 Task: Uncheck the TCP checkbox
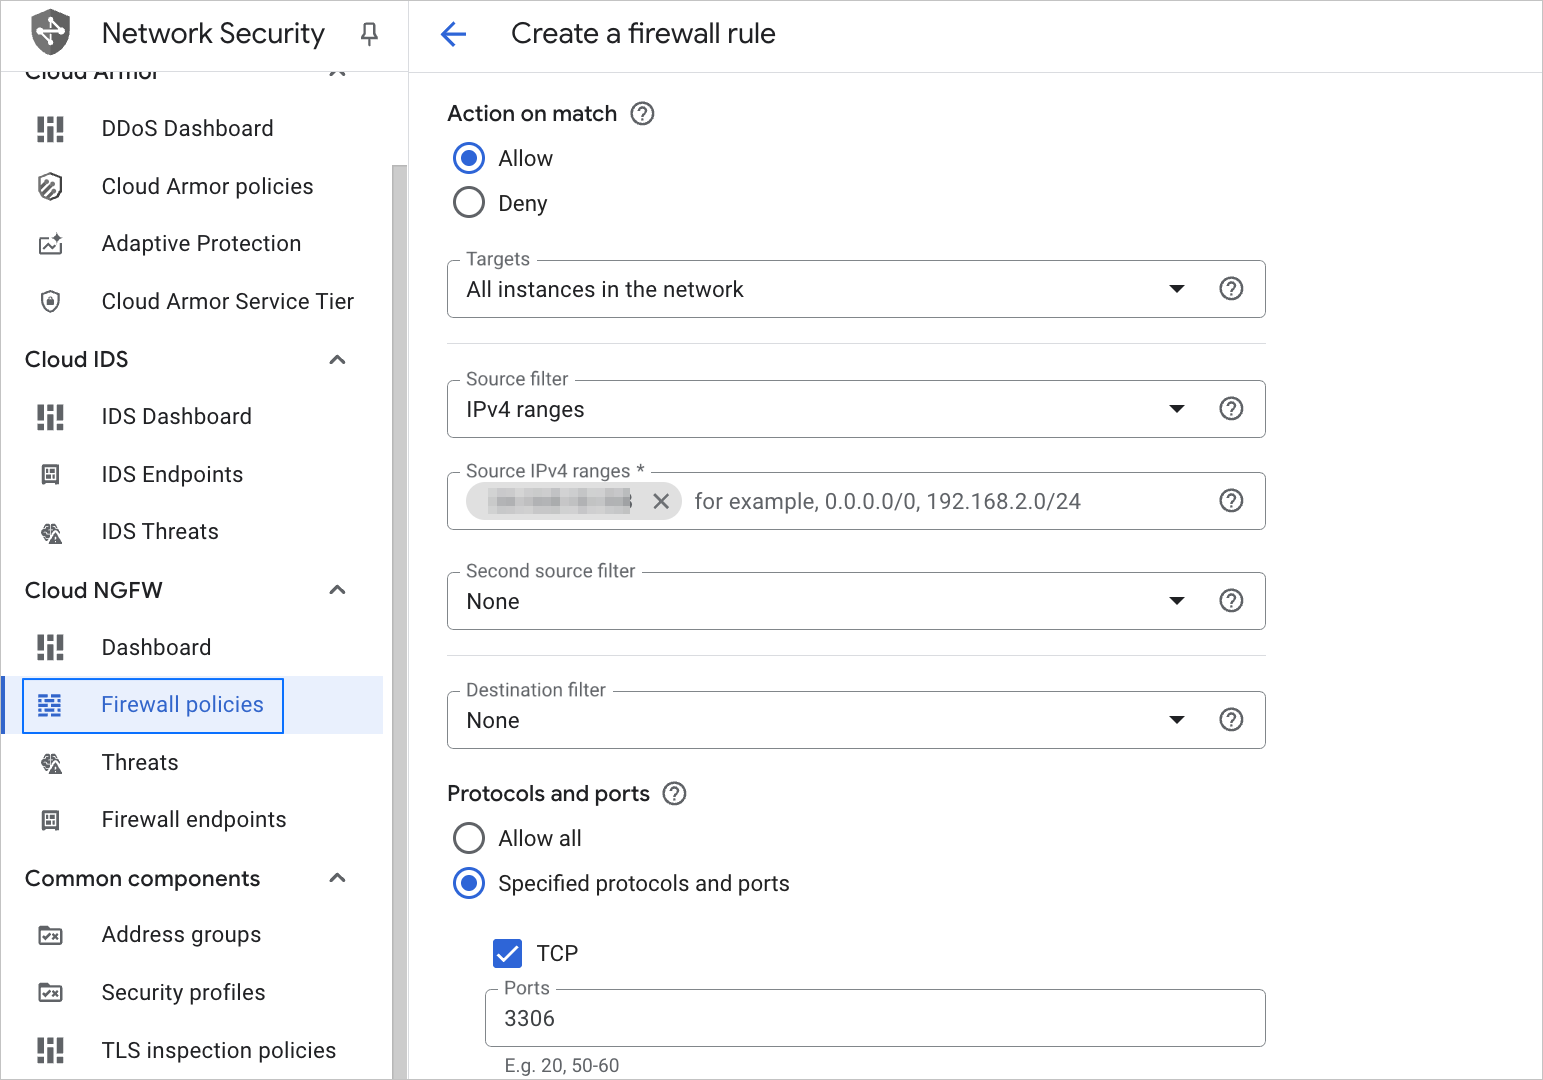point(508,953)
